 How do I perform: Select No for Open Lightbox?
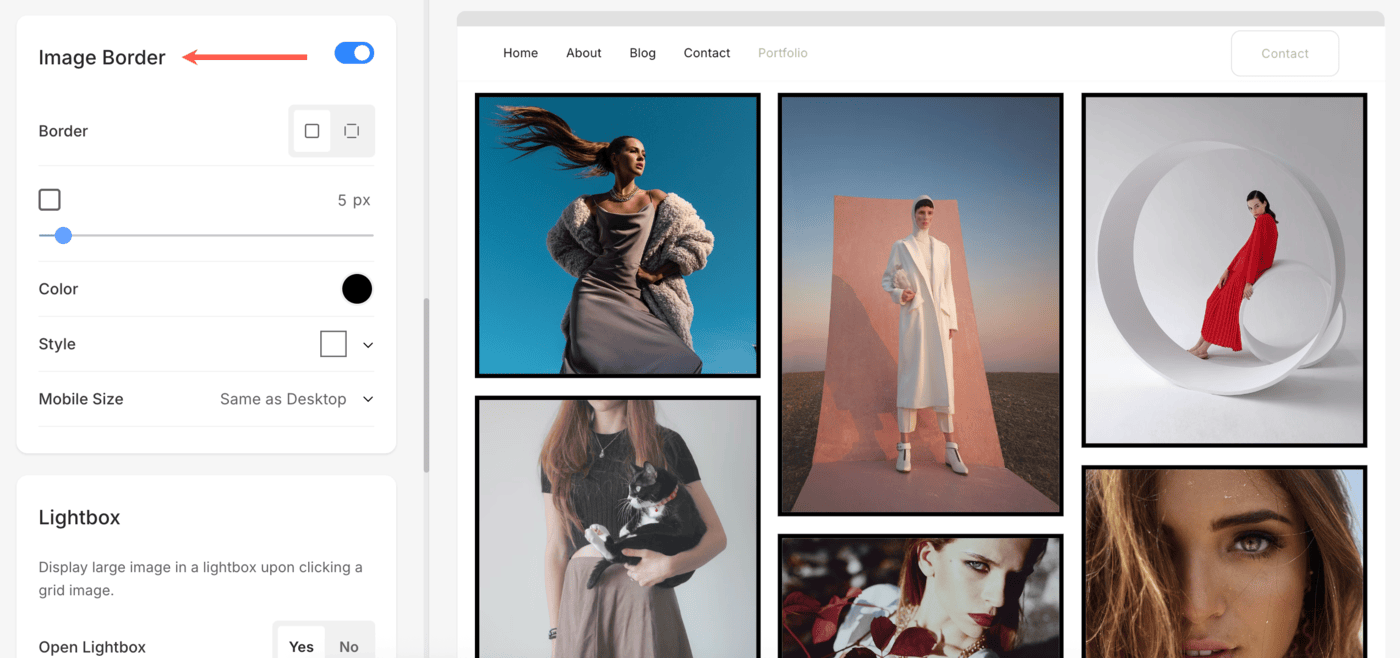click(x=348, y=646)
